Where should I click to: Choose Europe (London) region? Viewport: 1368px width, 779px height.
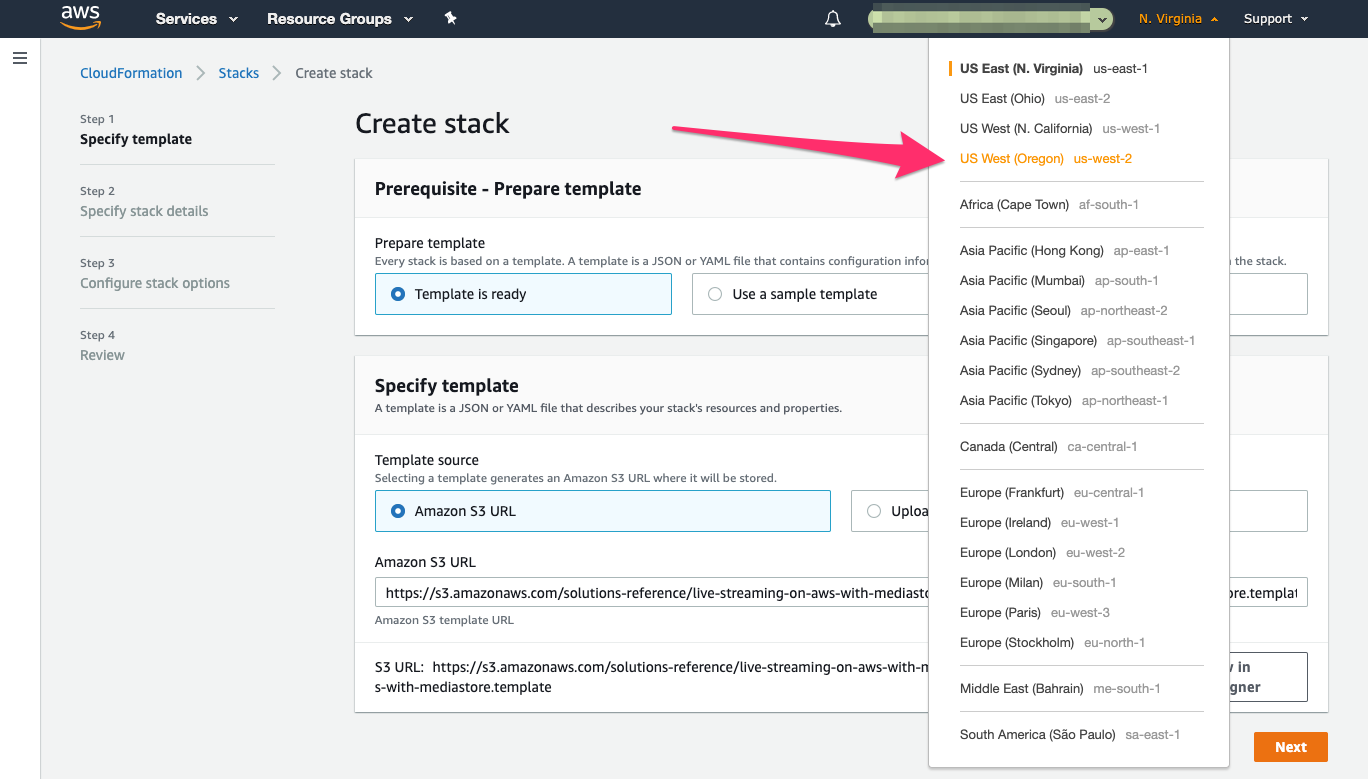[1042, 553]
